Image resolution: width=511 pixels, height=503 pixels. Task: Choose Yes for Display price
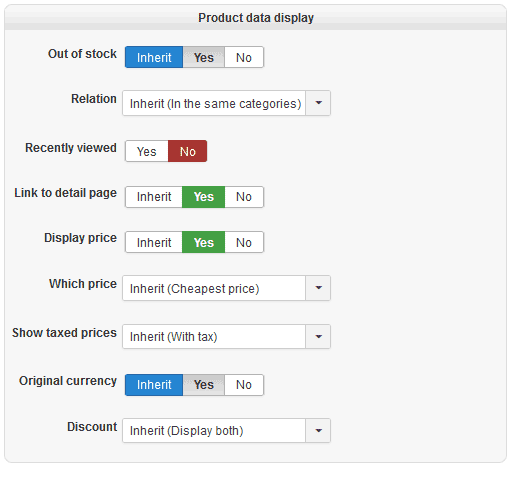tap(204, 242)
